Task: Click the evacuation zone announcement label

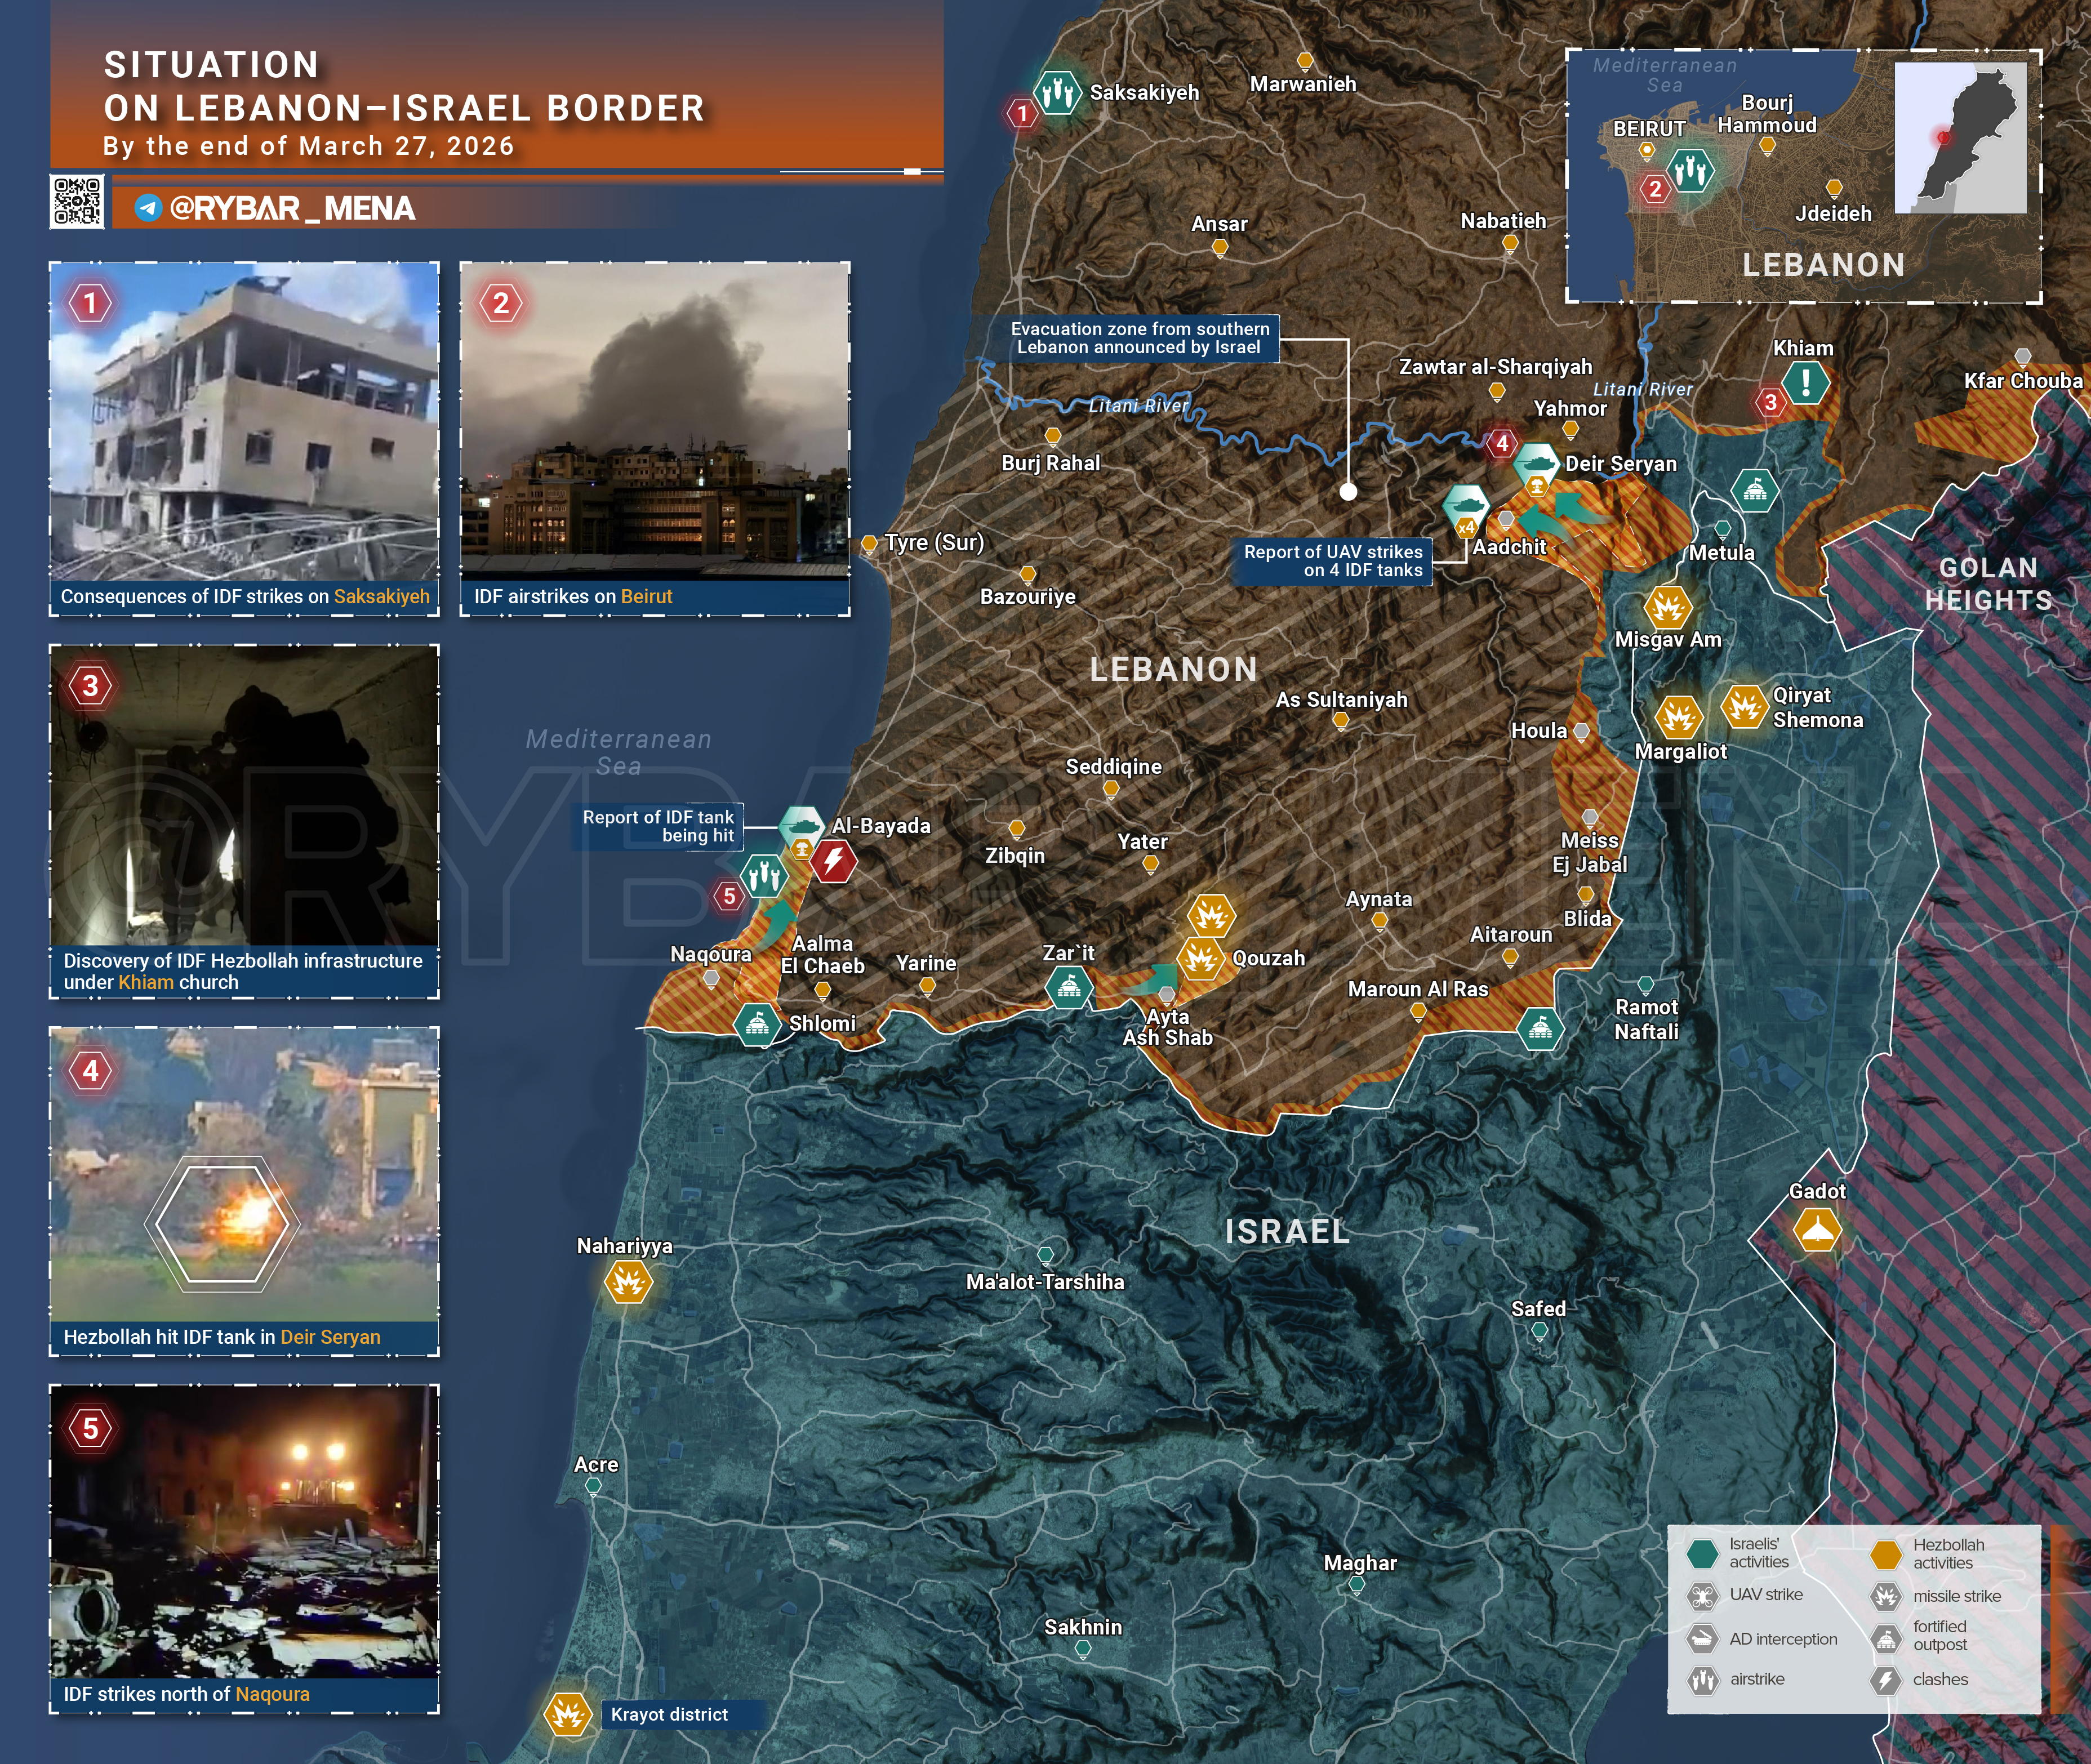Action: pyautogui.click(x=1139, y=338)
